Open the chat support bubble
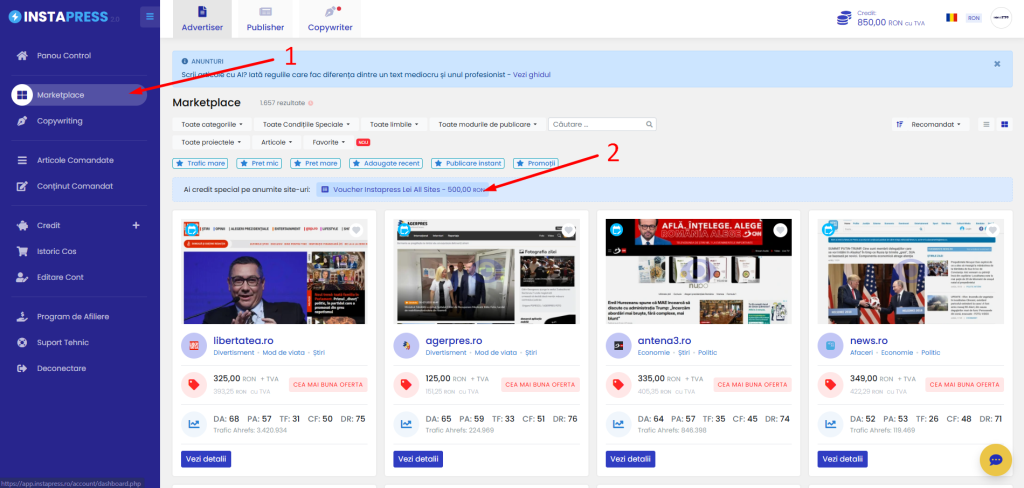1024x488 pixels. pos(996,459)
